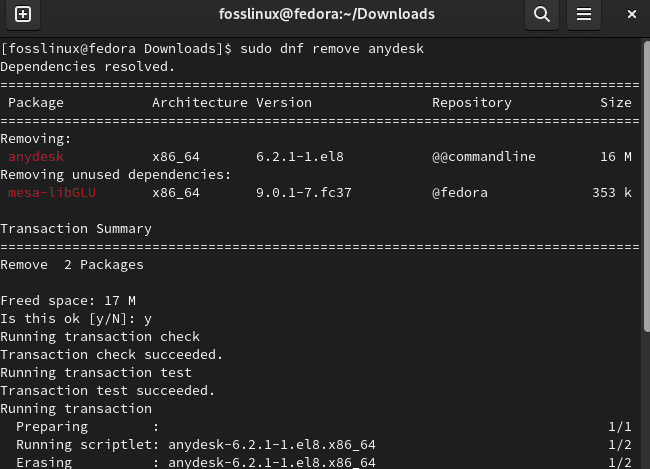Click the red 'mesa-libGLU' package name
This screenshot has width=650, height=469.
(x=52, y=193)
